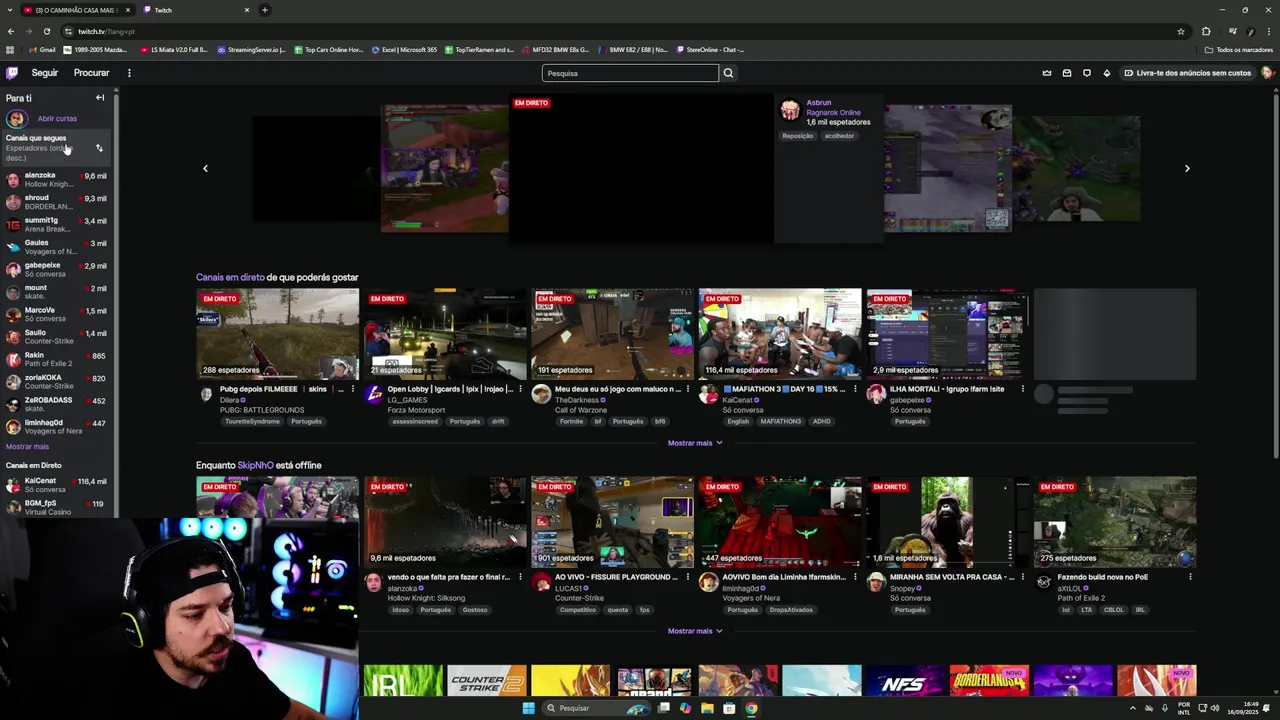The height and width of the screenshot is (720, 1280).
Task: Open the three-dot more menu beside Procurar
Action: coord(129,73)
